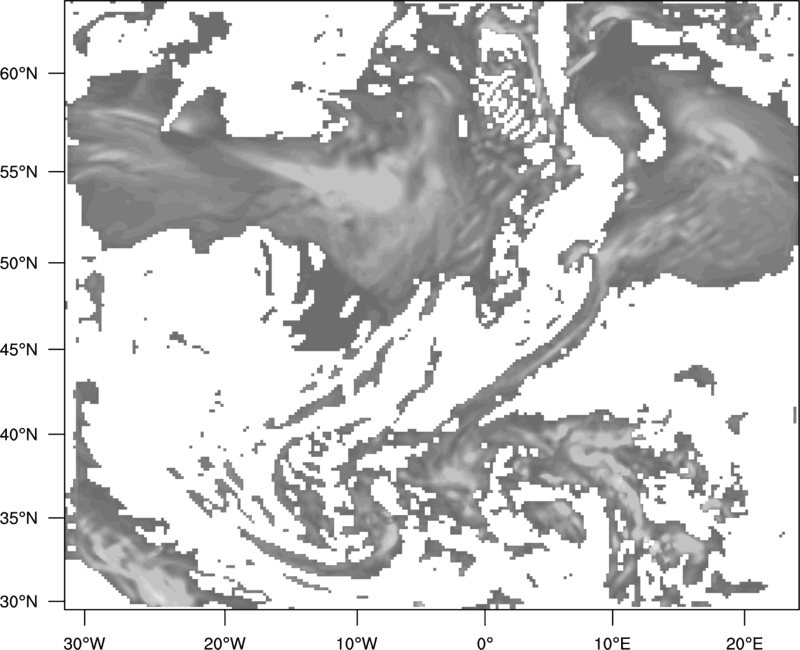Click the 35°N latitude label

tap(19, 518)
